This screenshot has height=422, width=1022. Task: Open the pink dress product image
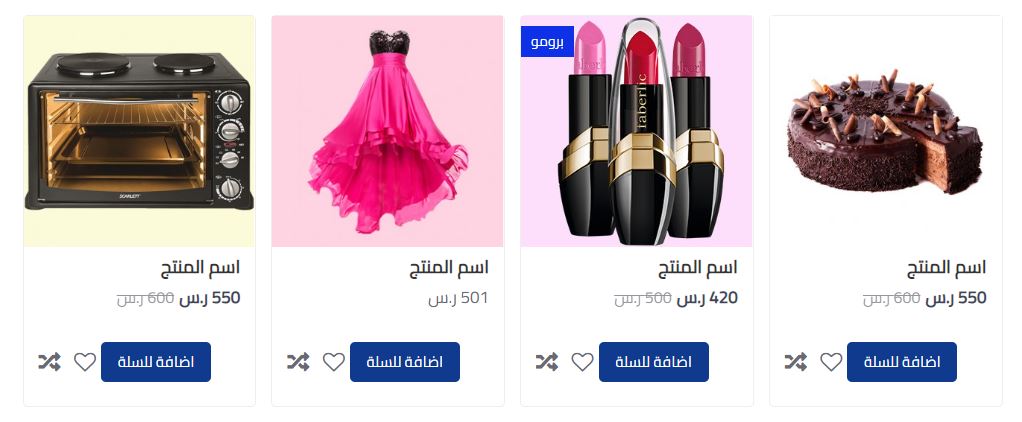tap(388, 131)
